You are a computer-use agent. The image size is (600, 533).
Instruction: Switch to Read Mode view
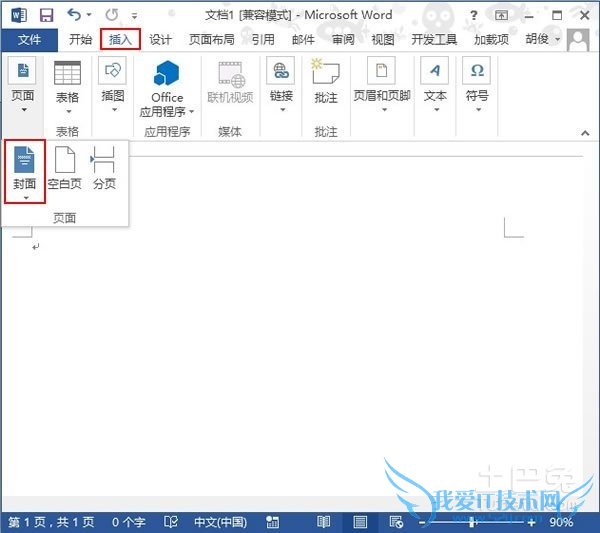coord(323,522)
